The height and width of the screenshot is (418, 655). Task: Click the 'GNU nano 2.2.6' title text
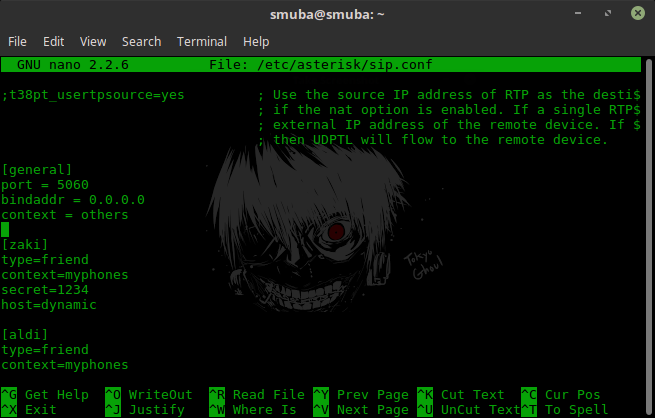73,65
